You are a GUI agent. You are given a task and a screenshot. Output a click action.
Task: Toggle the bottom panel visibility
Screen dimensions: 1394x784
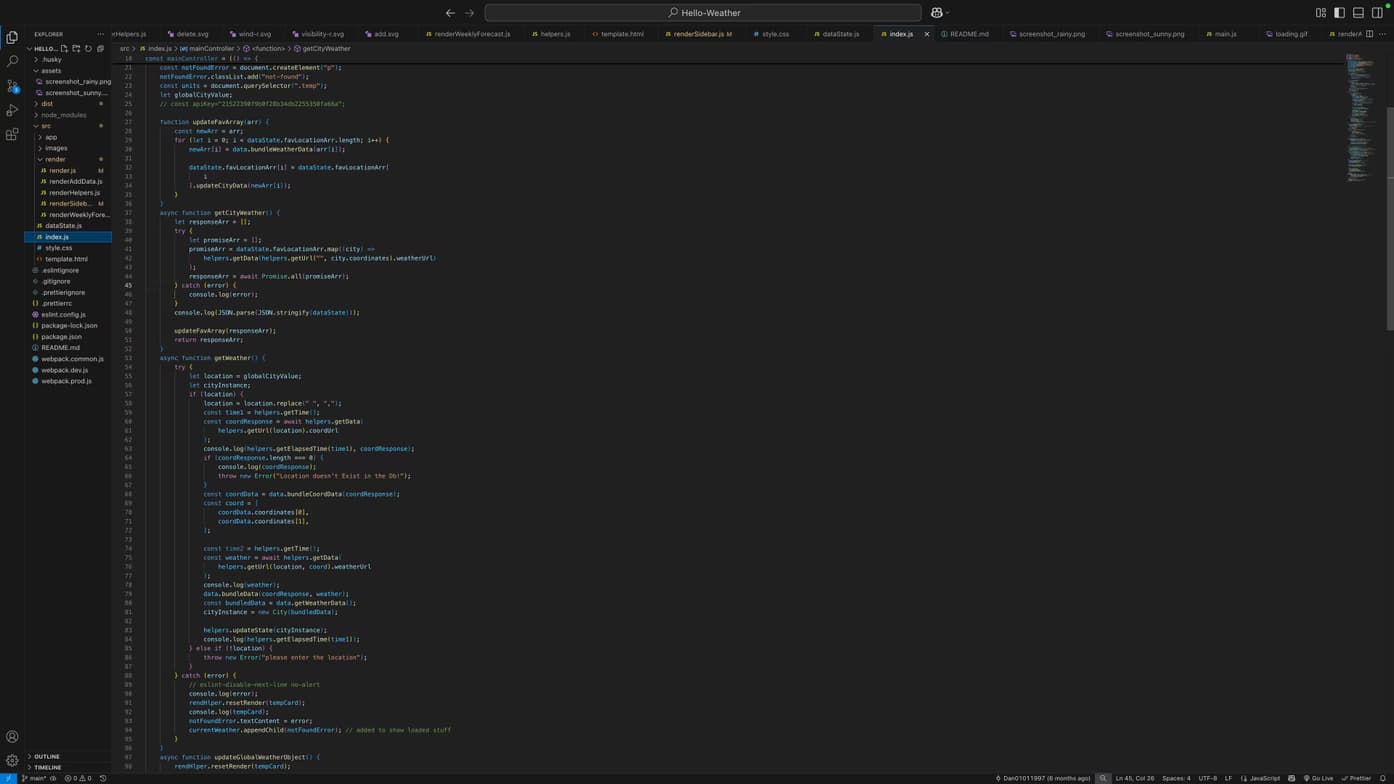coord(1358,13)
